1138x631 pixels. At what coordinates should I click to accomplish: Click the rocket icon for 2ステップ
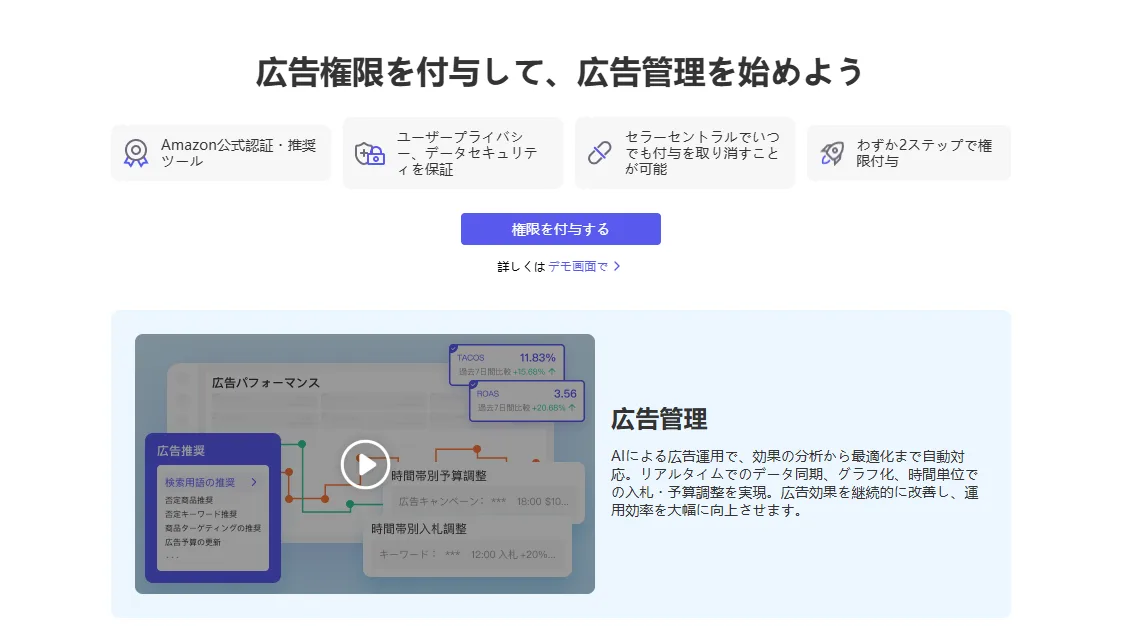pos(832,153)
